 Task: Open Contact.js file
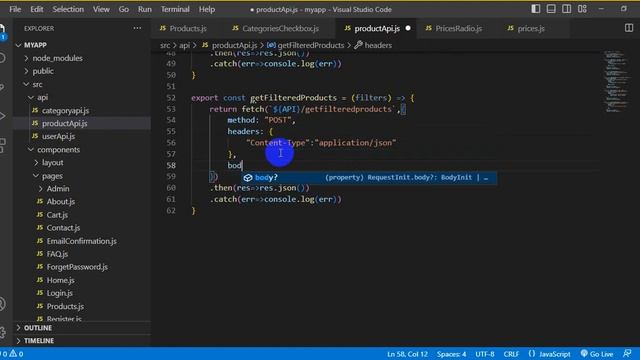[x=63, y=228]
